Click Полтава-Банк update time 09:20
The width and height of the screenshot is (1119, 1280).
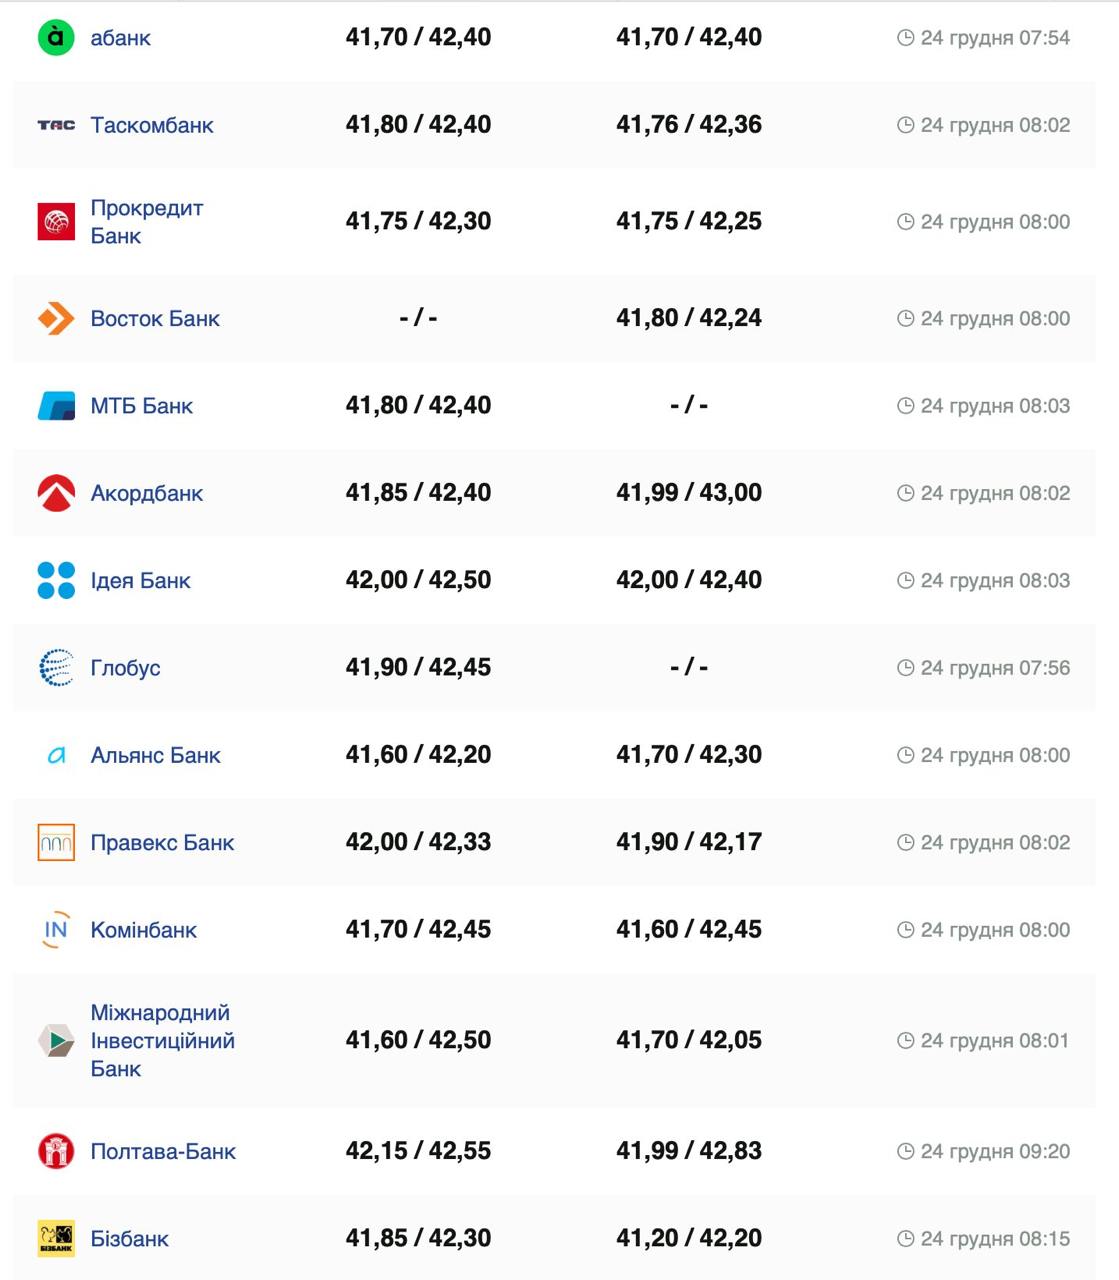click(994, 1151)
